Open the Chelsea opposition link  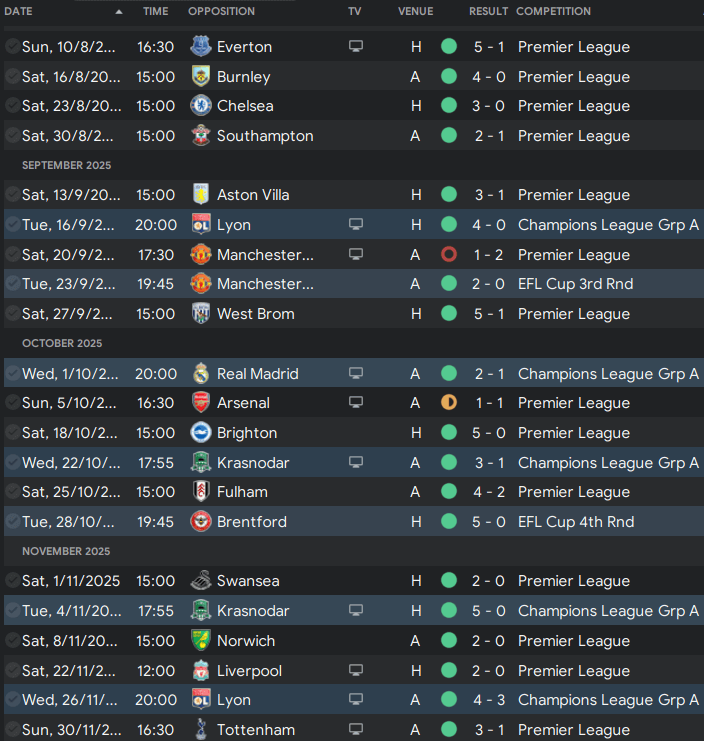[245, 106]
